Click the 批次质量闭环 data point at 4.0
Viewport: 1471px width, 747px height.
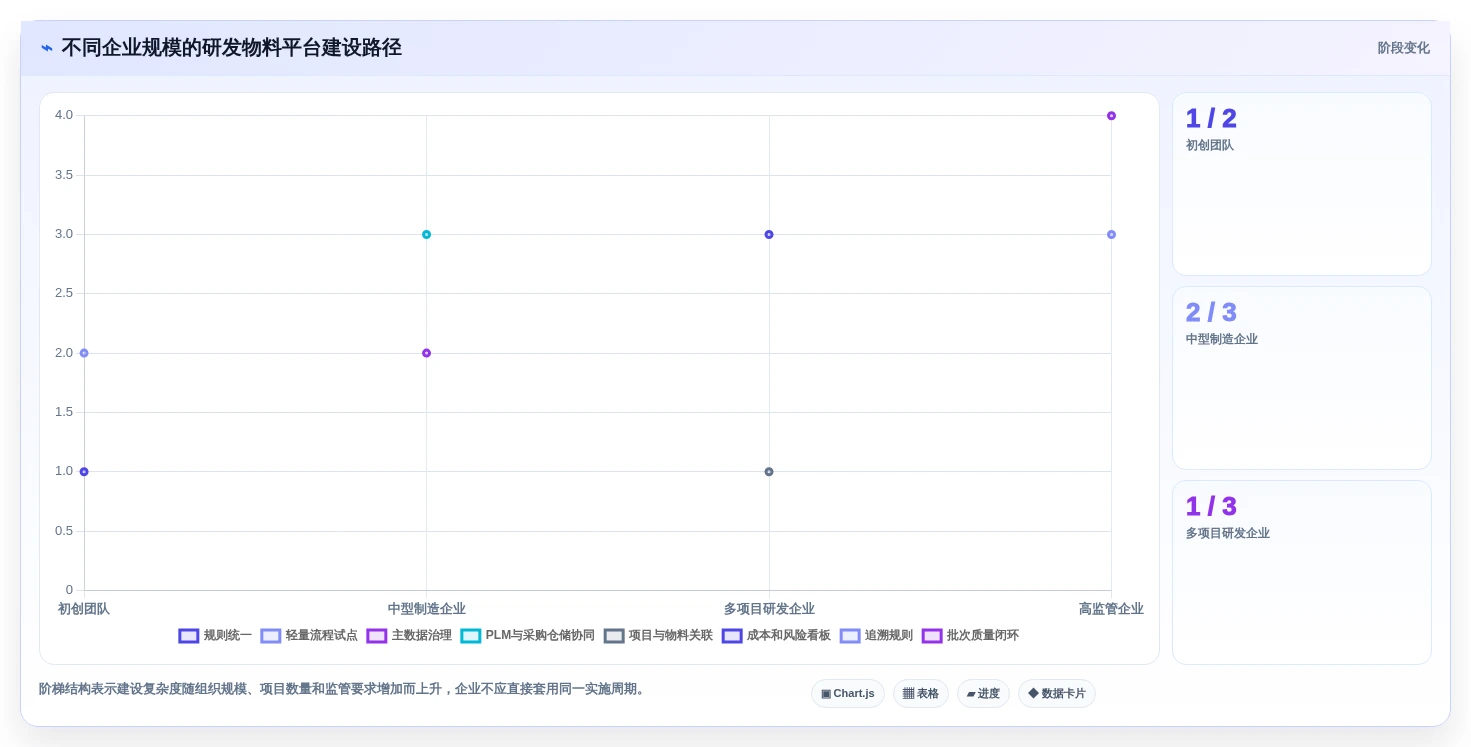[1111, 116]
